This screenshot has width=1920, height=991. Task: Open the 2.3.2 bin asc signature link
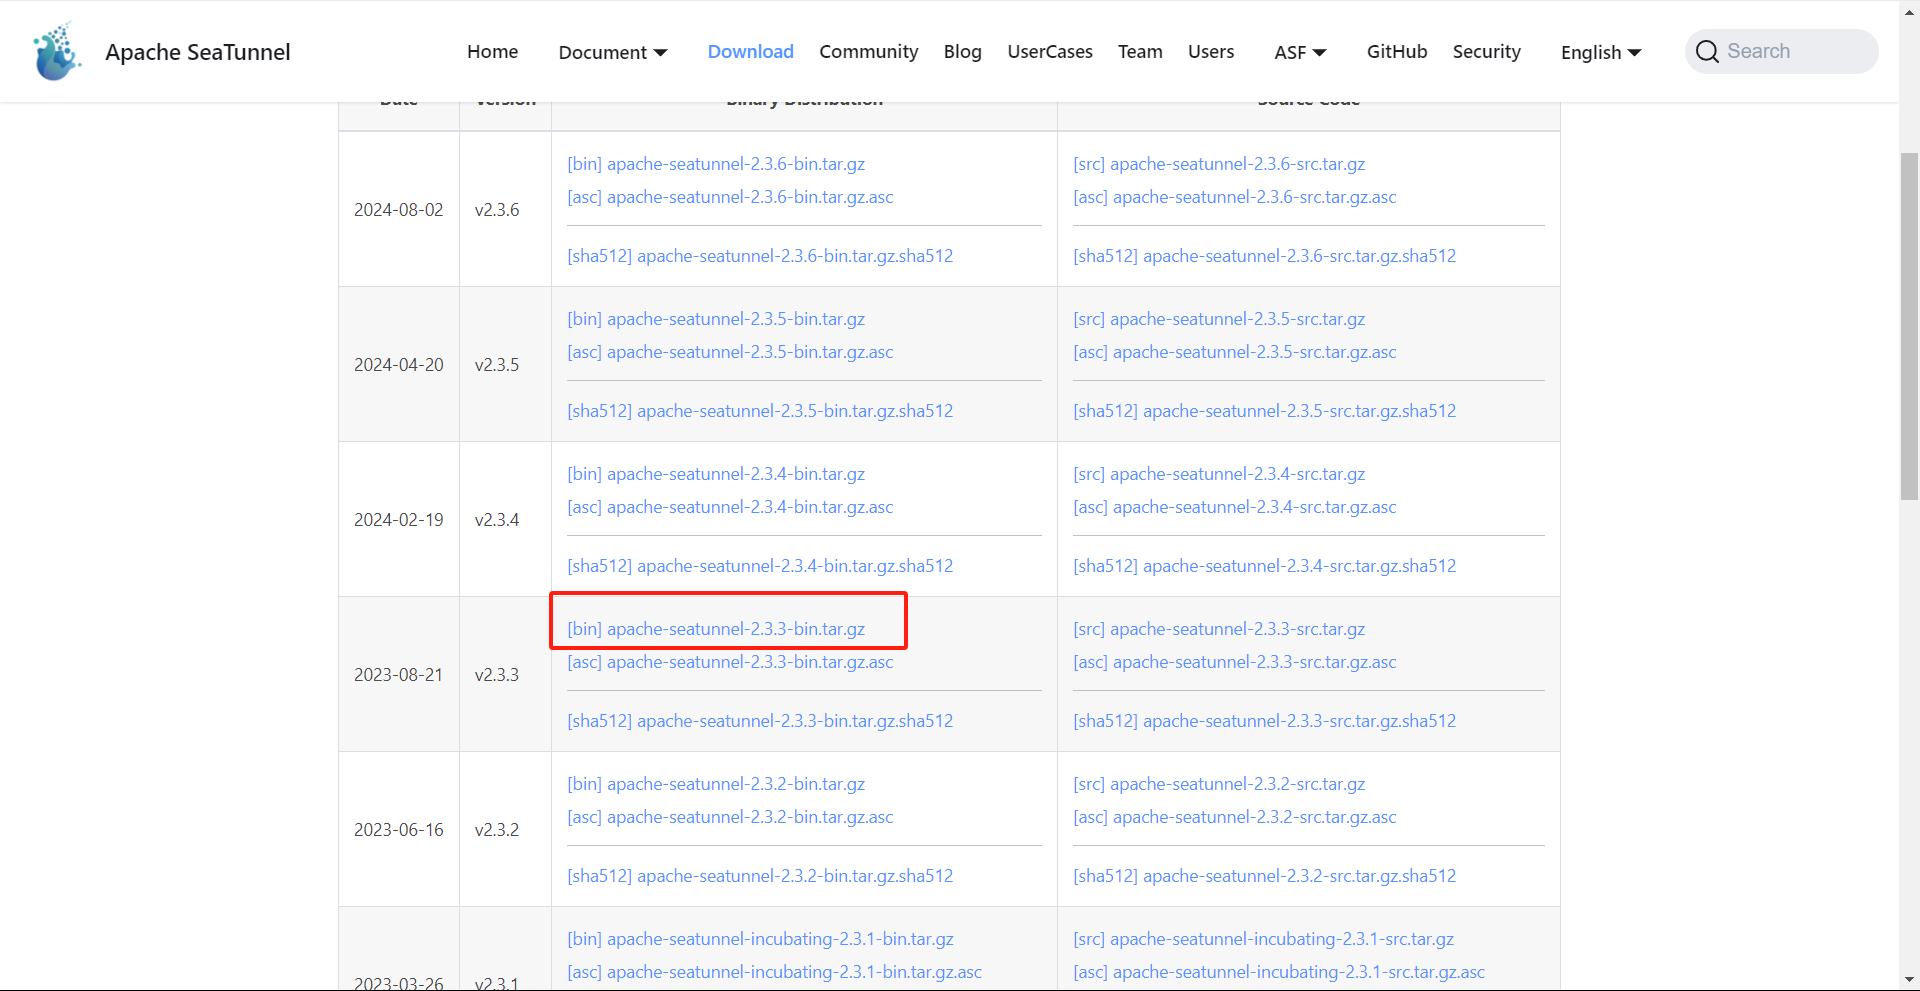tap(730, 817)
